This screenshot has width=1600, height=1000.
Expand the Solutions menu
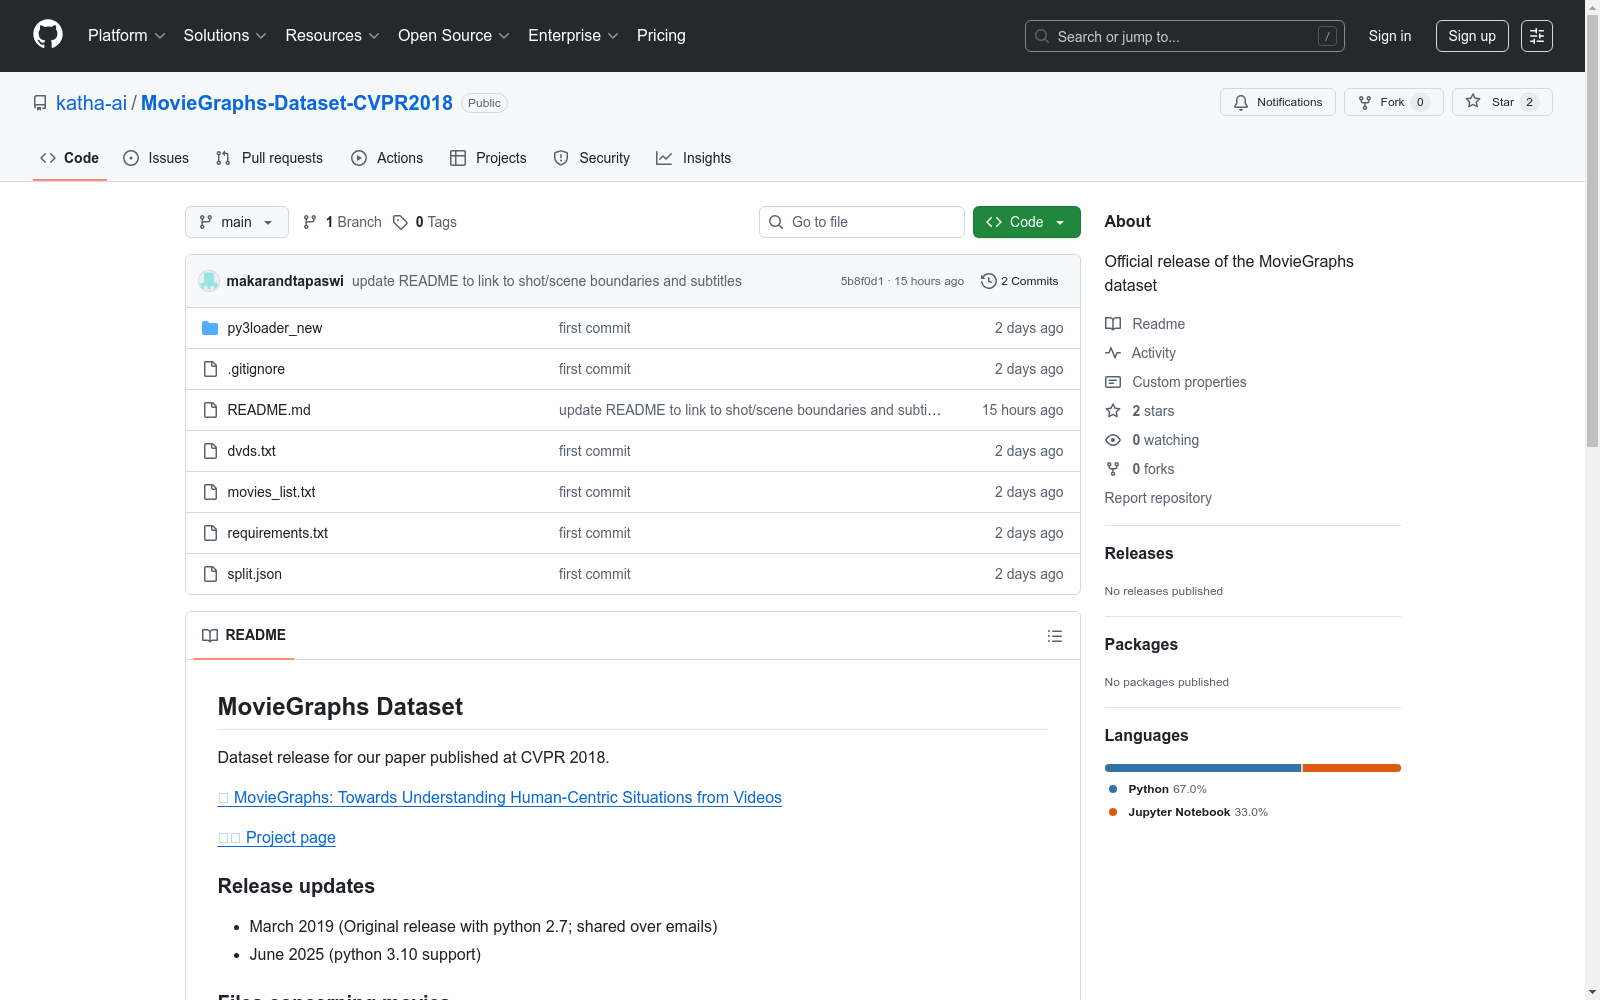[225, 36]
